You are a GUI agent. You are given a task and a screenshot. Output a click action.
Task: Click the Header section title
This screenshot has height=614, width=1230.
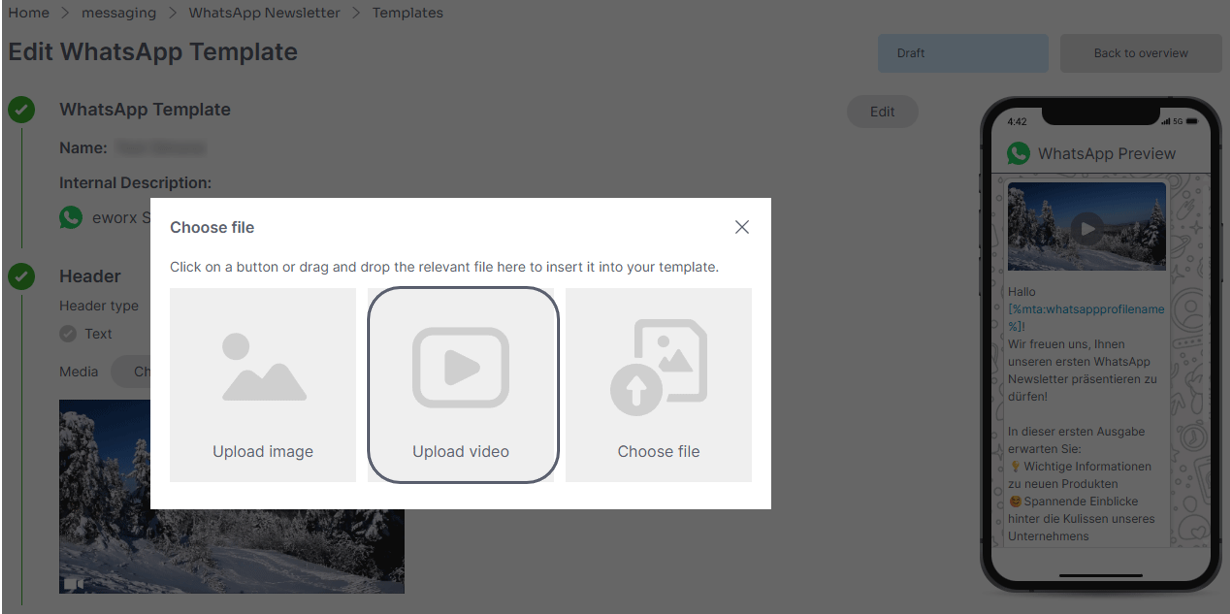90,276
